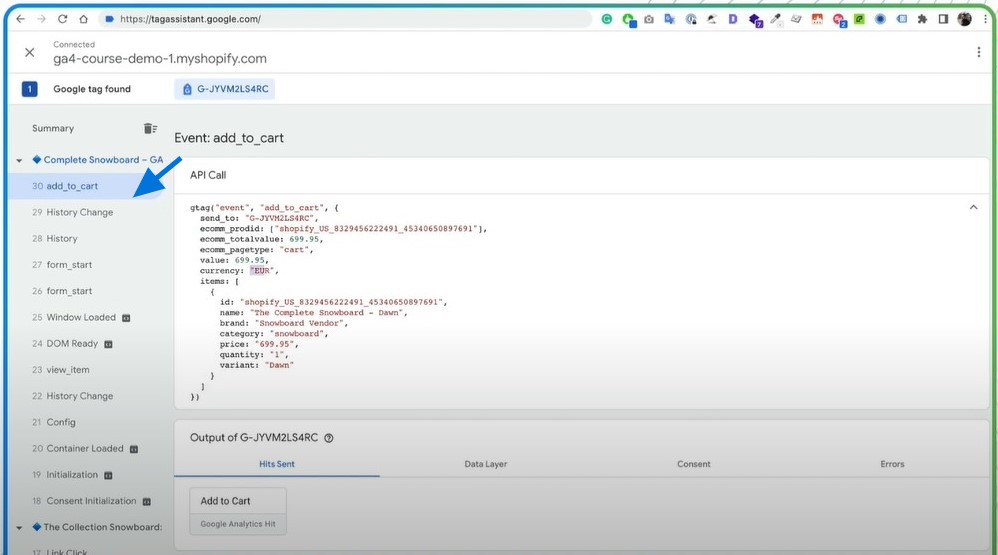The image size is (998, 555).
Task: Click the icon beside Initialization
Action: [x=108, y=475]
